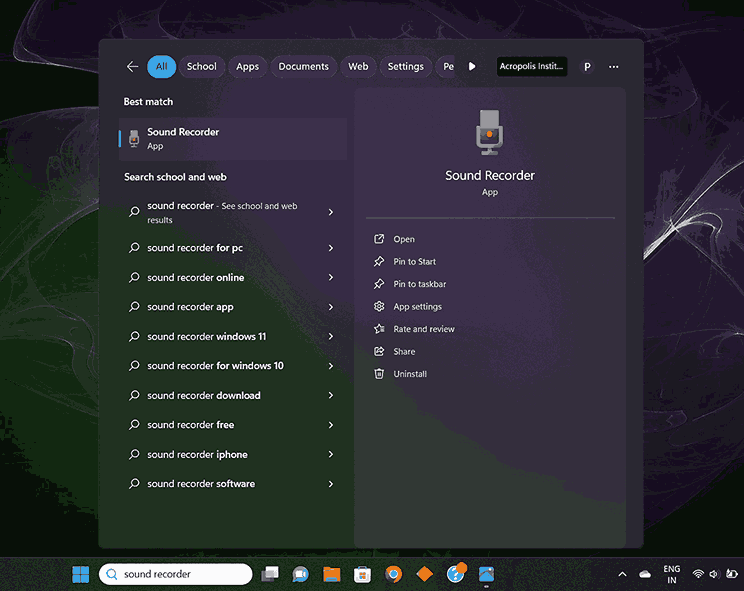Image resolution: width=744 pixels, height=591 pixels.
Task: Open the P profile avatar
Action: click(587, 67)
